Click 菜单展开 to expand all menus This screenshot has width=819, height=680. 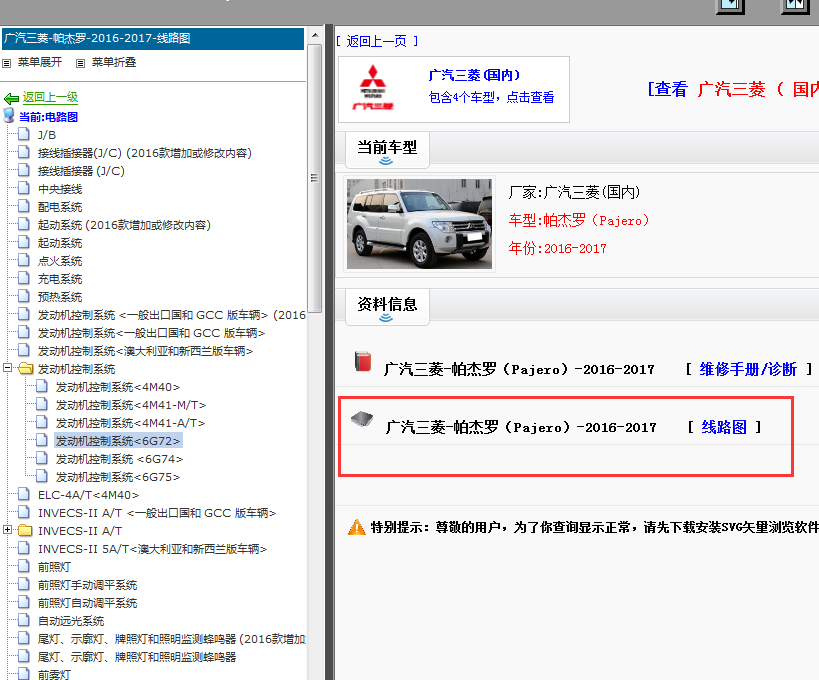coord(40,62)
